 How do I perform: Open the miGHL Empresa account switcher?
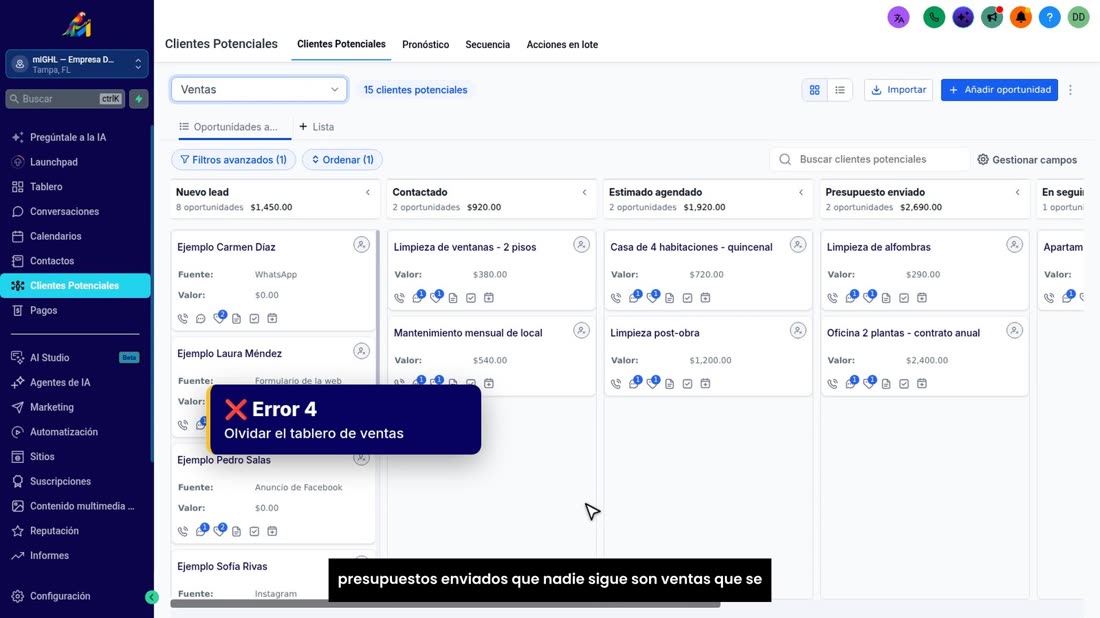point(77,65)
